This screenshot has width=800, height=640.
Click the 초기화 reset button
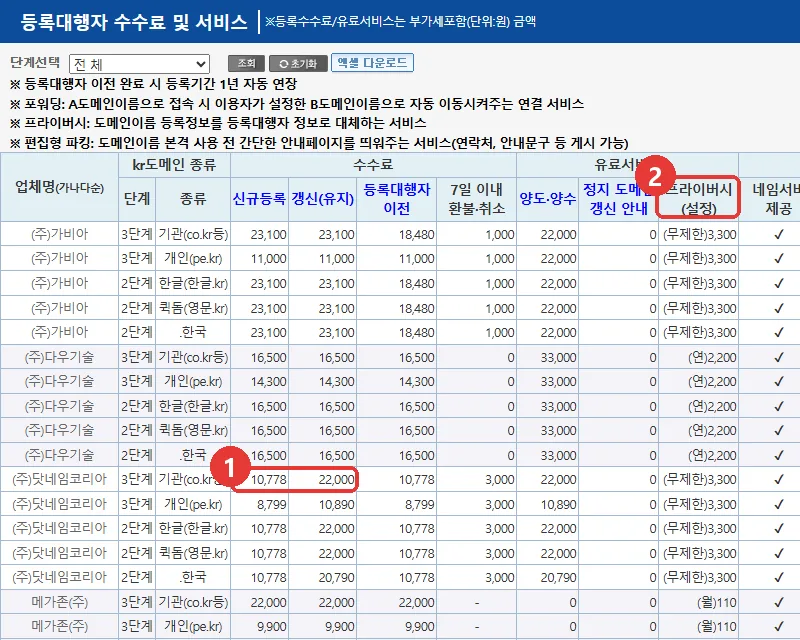pyautogui.click(x=298, y=63)
